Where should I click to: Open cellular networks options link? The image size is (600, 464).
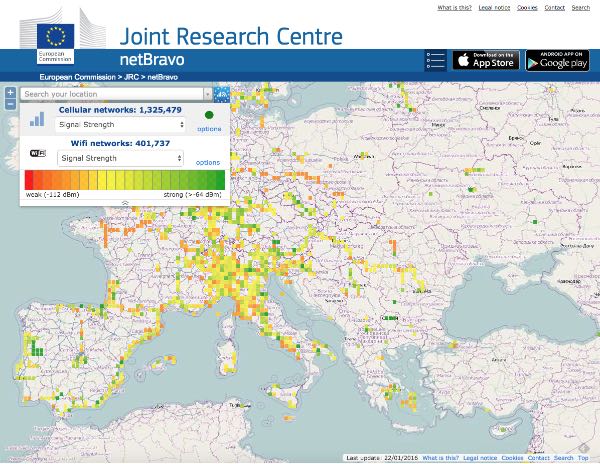tap(209, 129)
